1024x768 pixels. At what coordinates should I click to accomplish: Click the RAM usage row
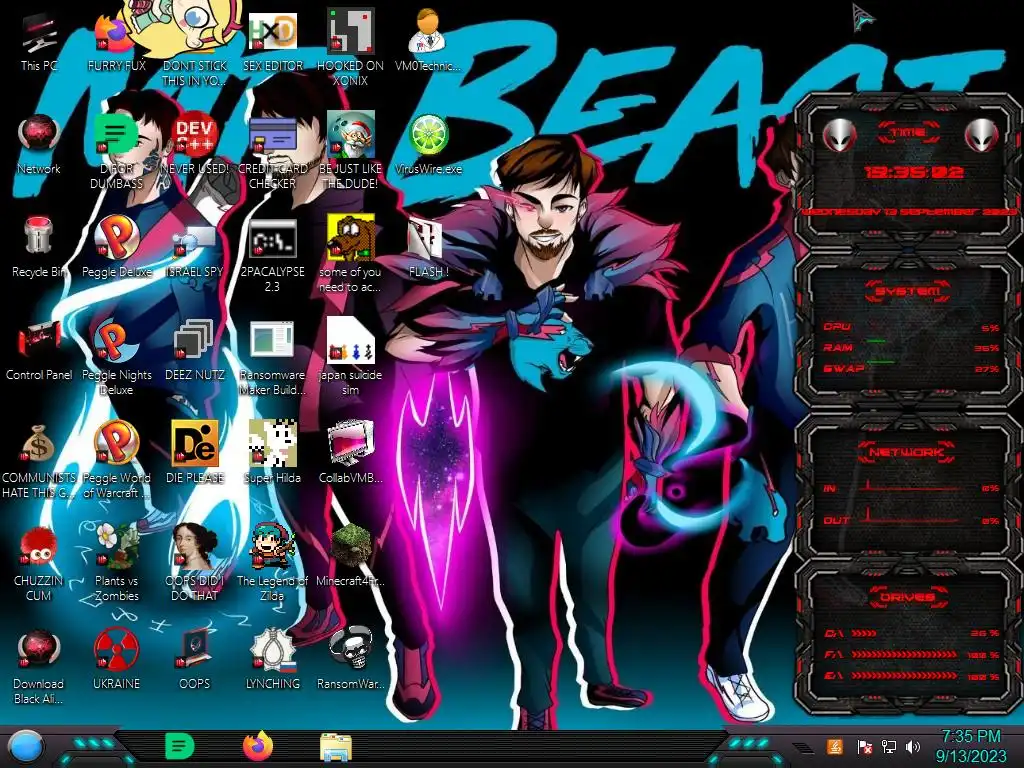tap(912, 347)
